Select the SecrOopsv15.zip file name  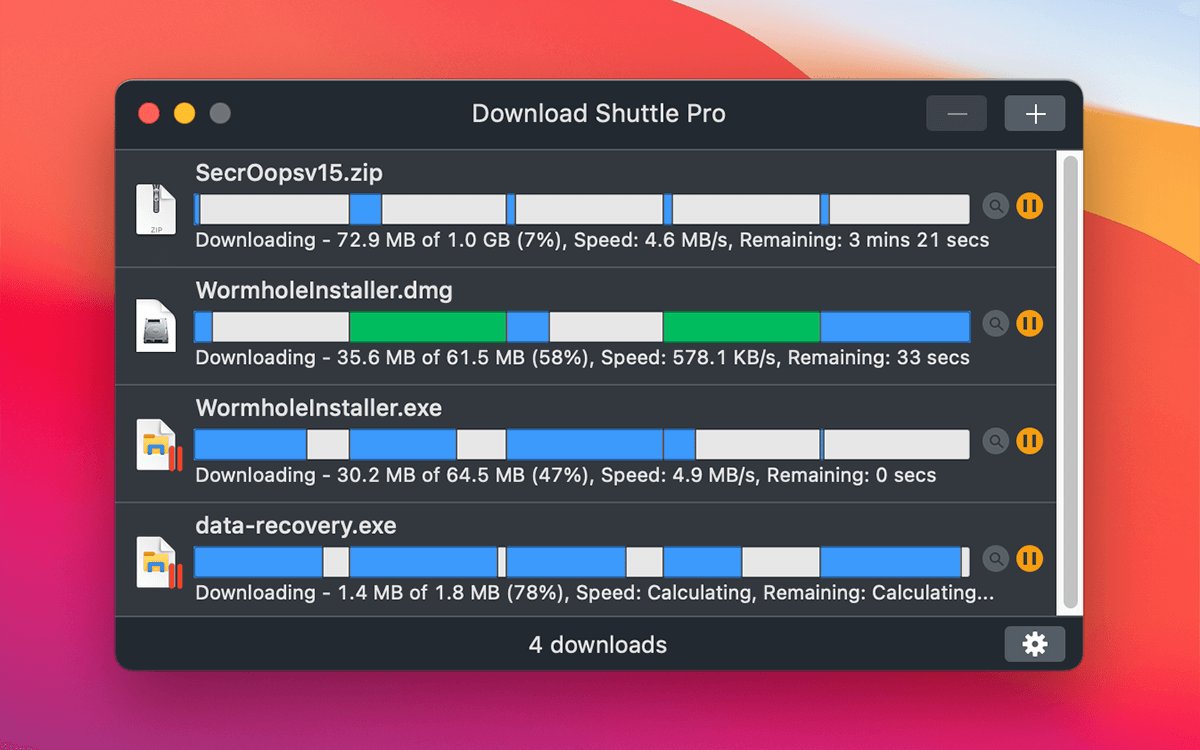click(x=289, y=173)
